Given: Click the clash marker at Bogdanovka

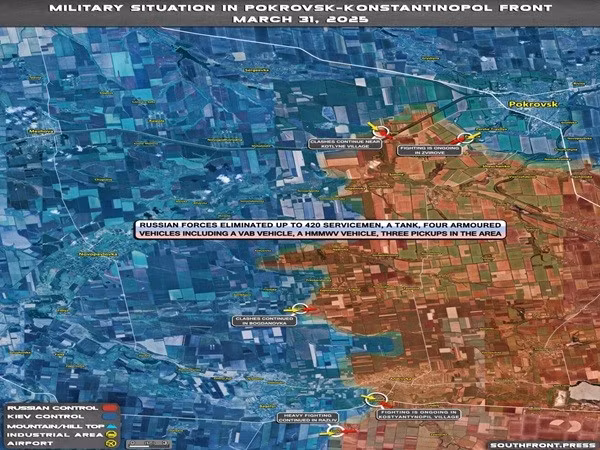Looking at the screenshot, I should (x=300, y=309).
